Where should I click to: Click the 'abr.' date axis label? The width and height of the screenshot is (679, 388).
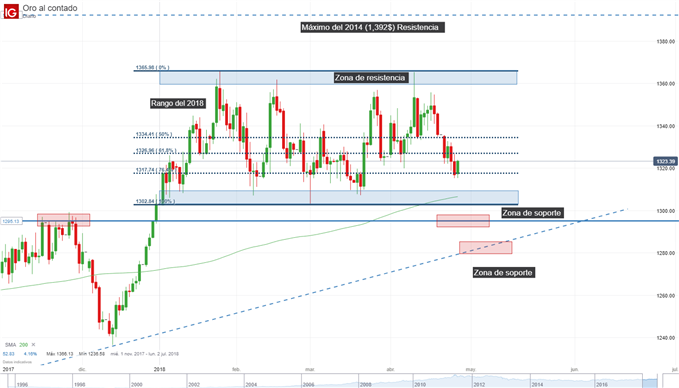point(390,369)
